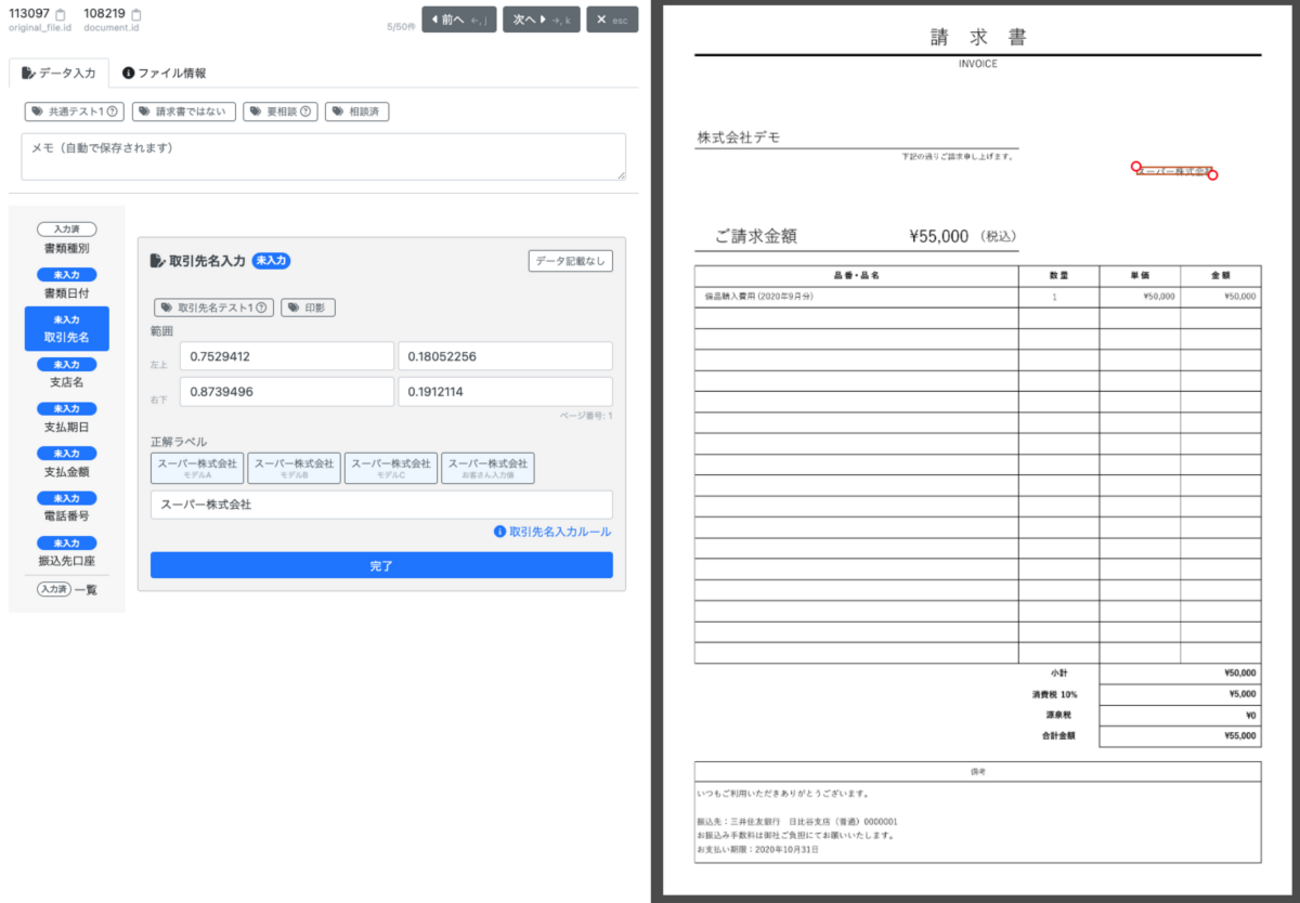Viewport: 1300px width, 903px height.
Task: Click help icon on 要相談 tag
Action: point(305,112)
